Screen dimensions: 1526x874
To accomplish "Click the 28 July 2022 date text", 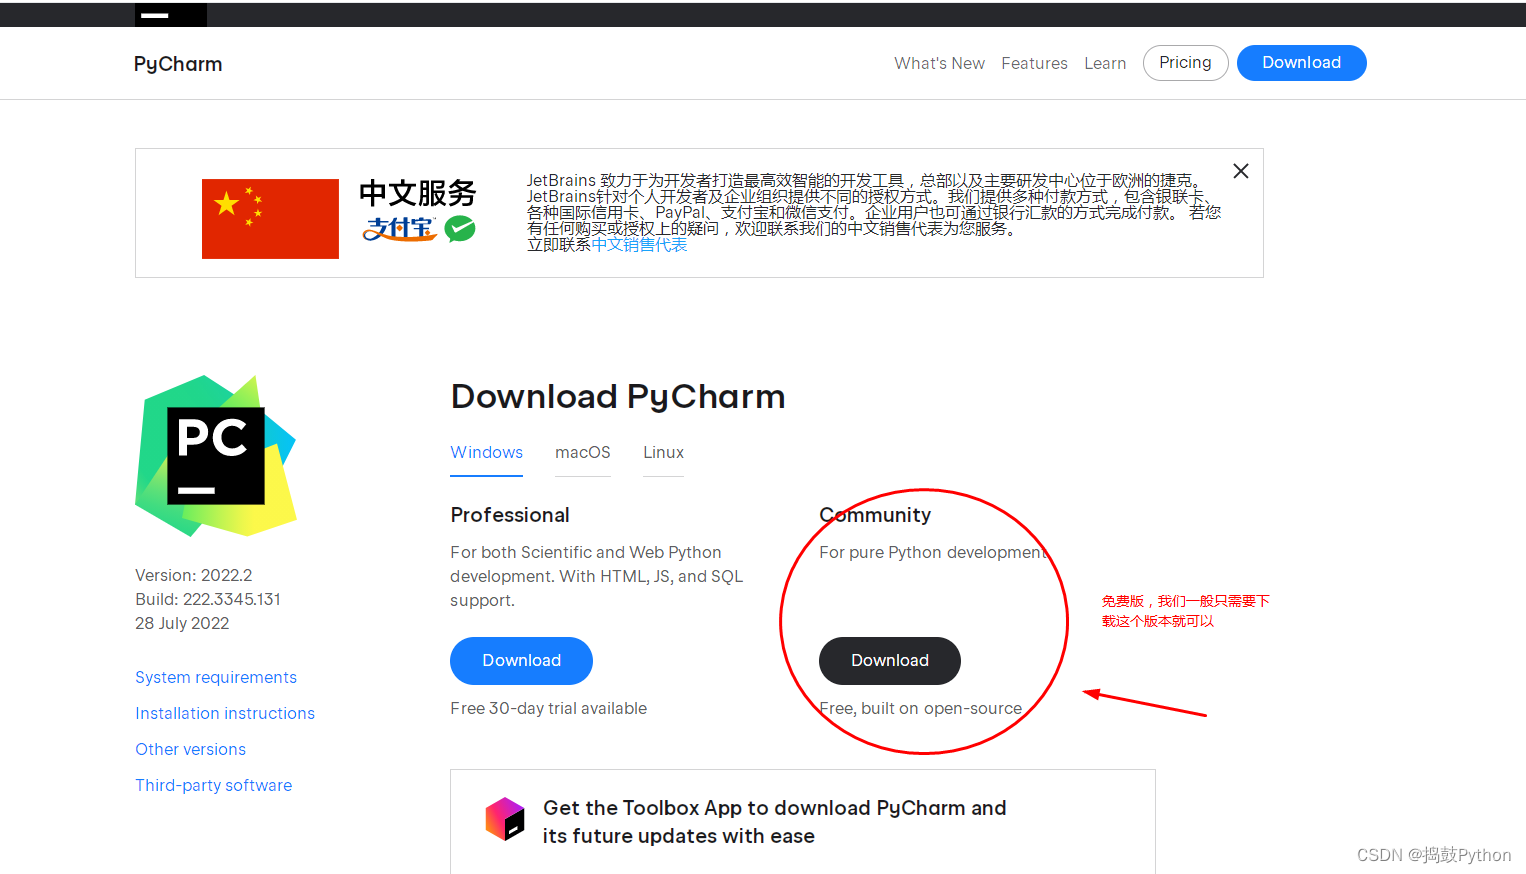I will 182,623.
